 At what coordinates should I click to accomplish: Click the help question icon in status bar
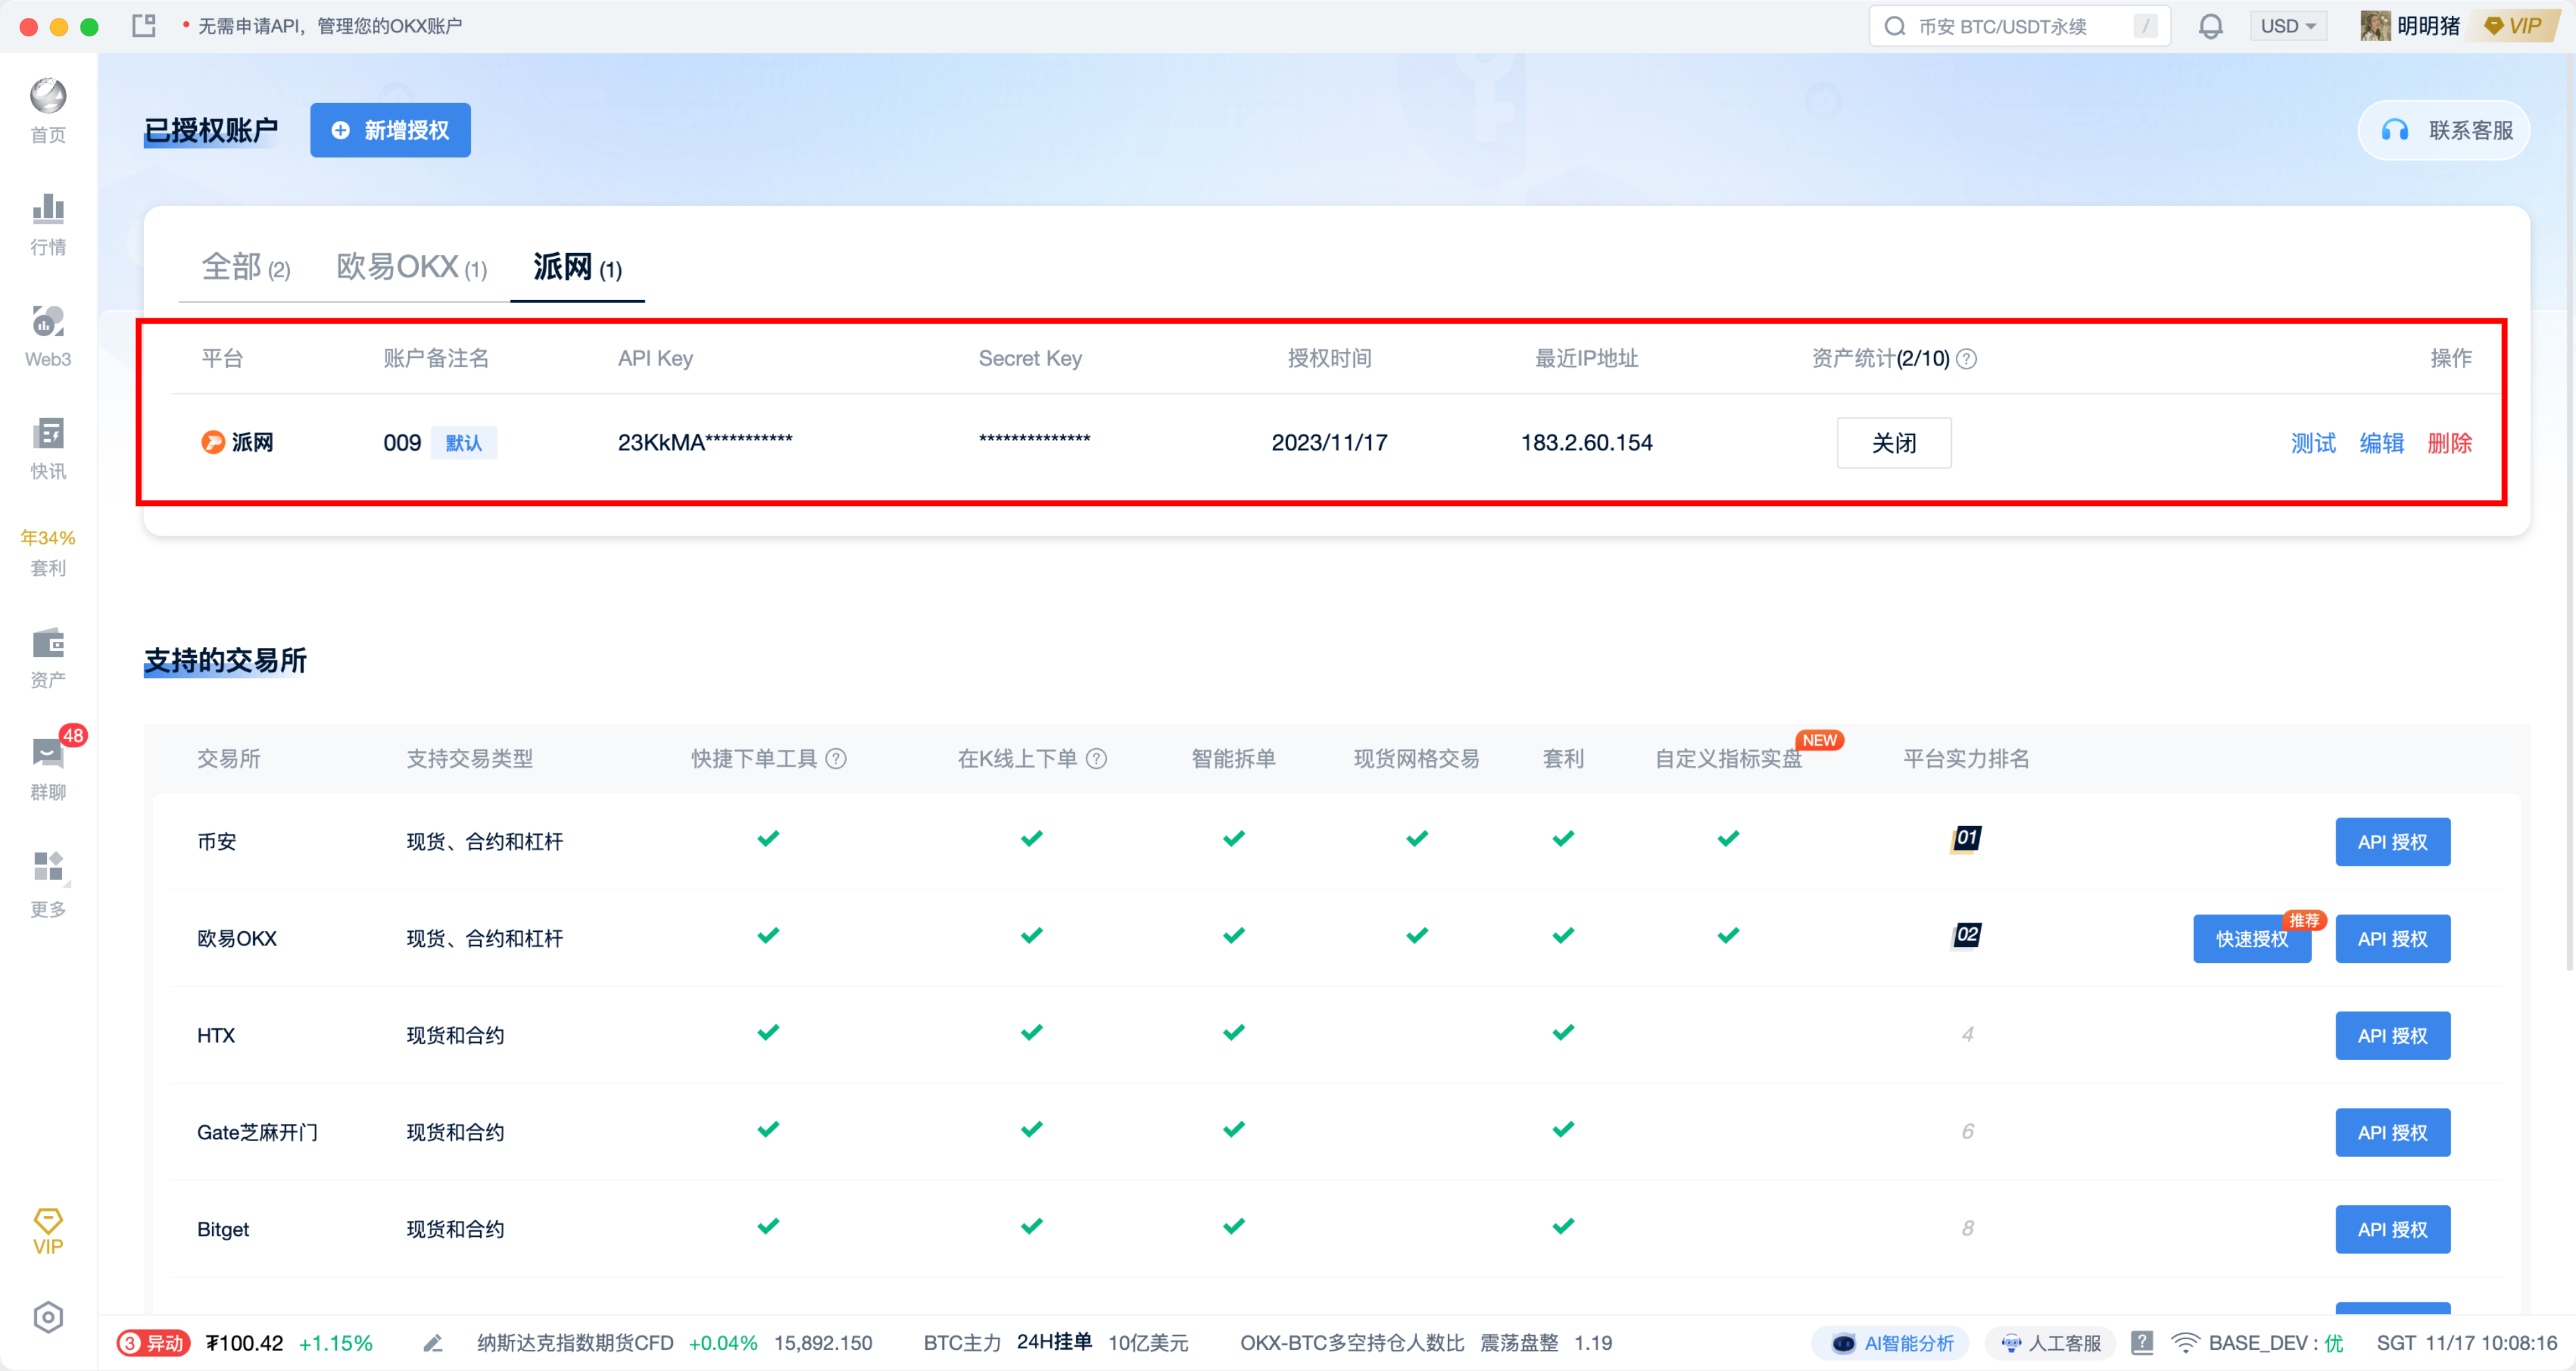point(2141,1342)
